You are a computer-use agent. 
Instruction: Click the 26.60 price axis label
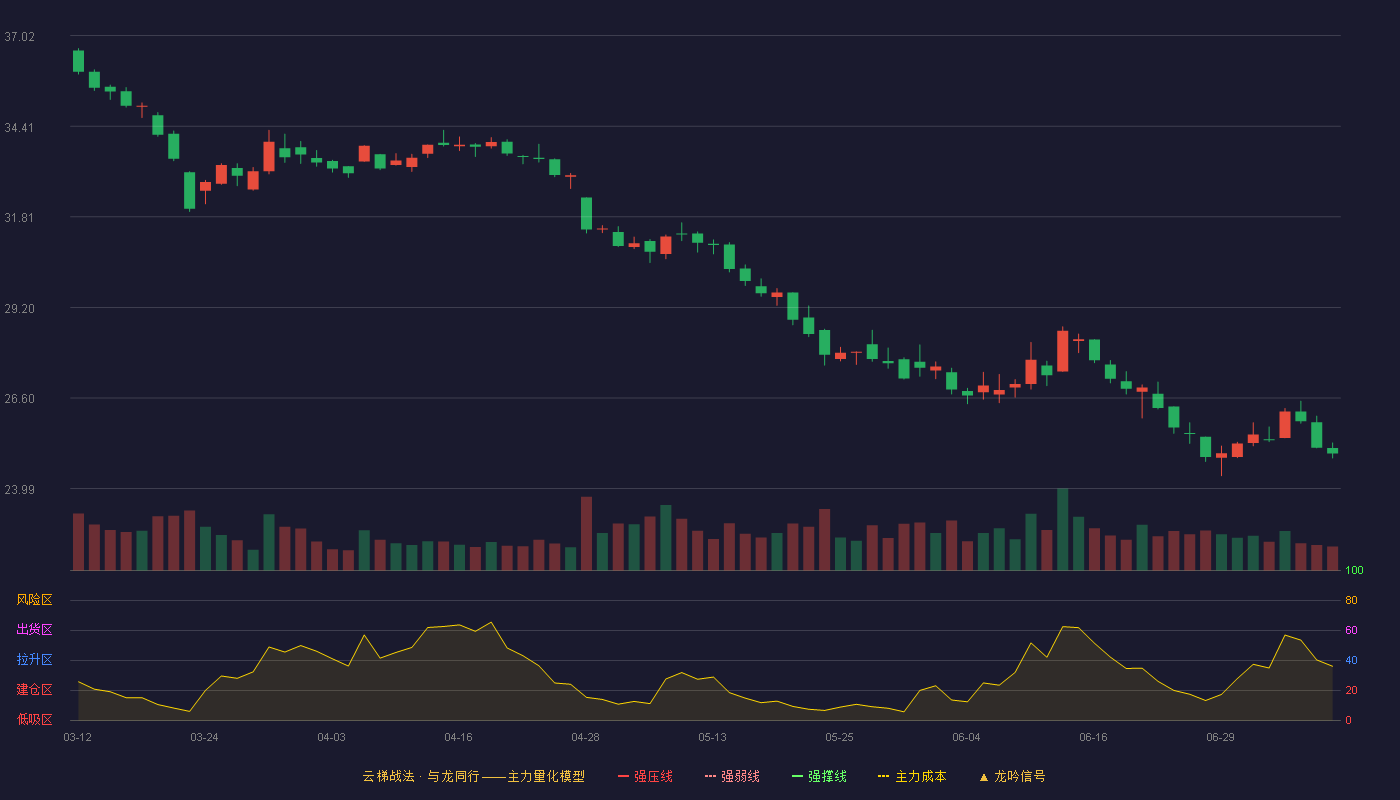coord(19,399)
